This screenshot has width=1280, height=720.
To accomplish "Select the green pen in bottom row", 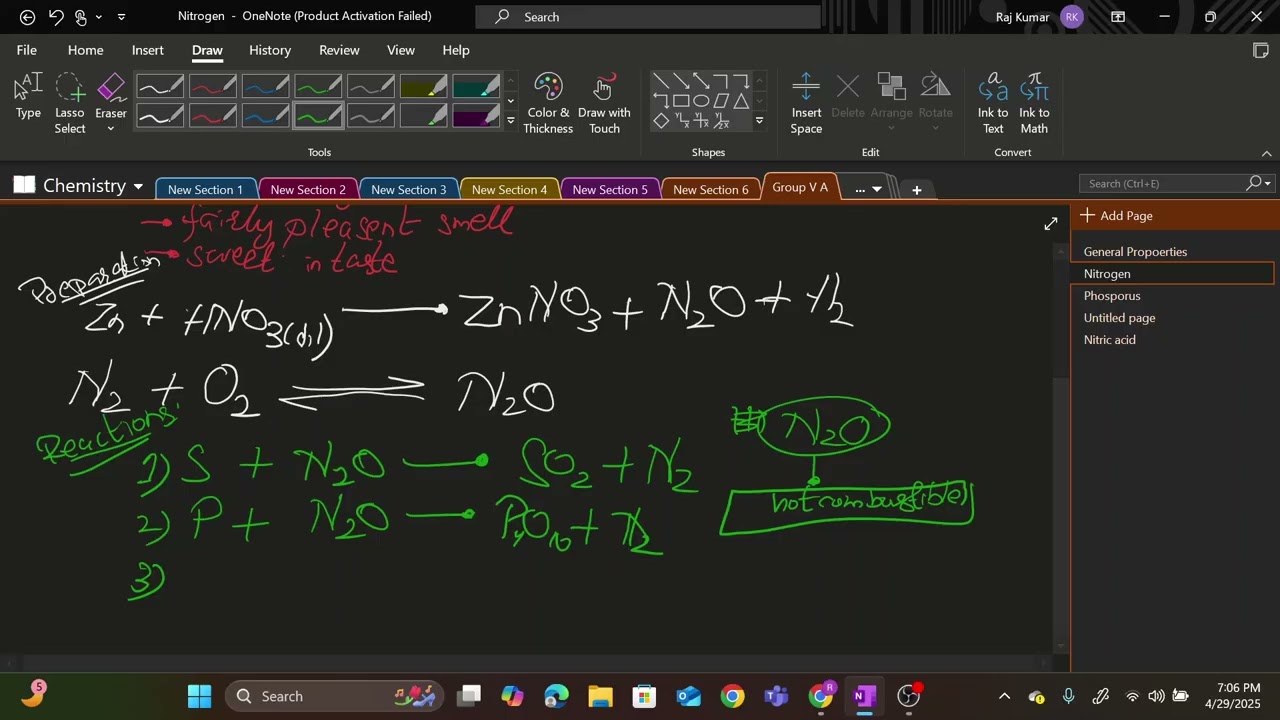I will [318, 117].
